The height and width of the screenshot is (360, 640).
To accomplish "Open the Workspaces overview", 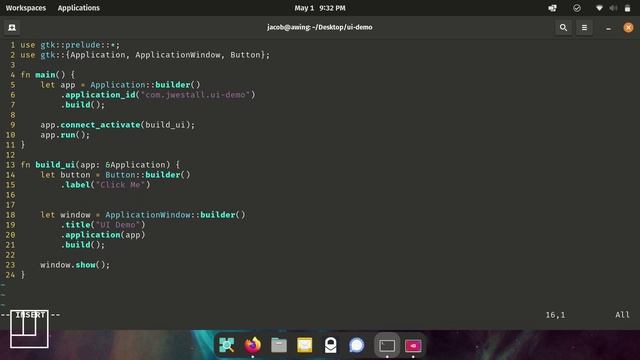I will point(26,8).
